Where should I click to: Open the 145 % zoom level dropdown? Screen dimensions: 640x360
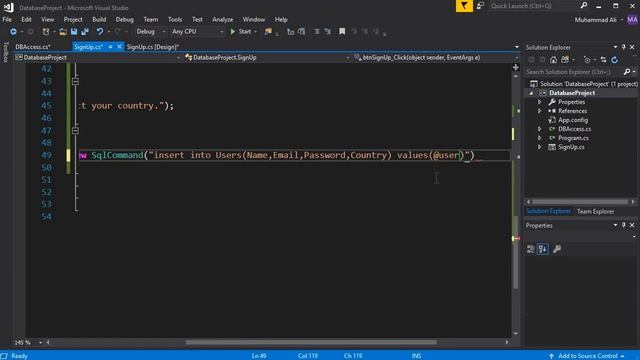pos(40,342)
